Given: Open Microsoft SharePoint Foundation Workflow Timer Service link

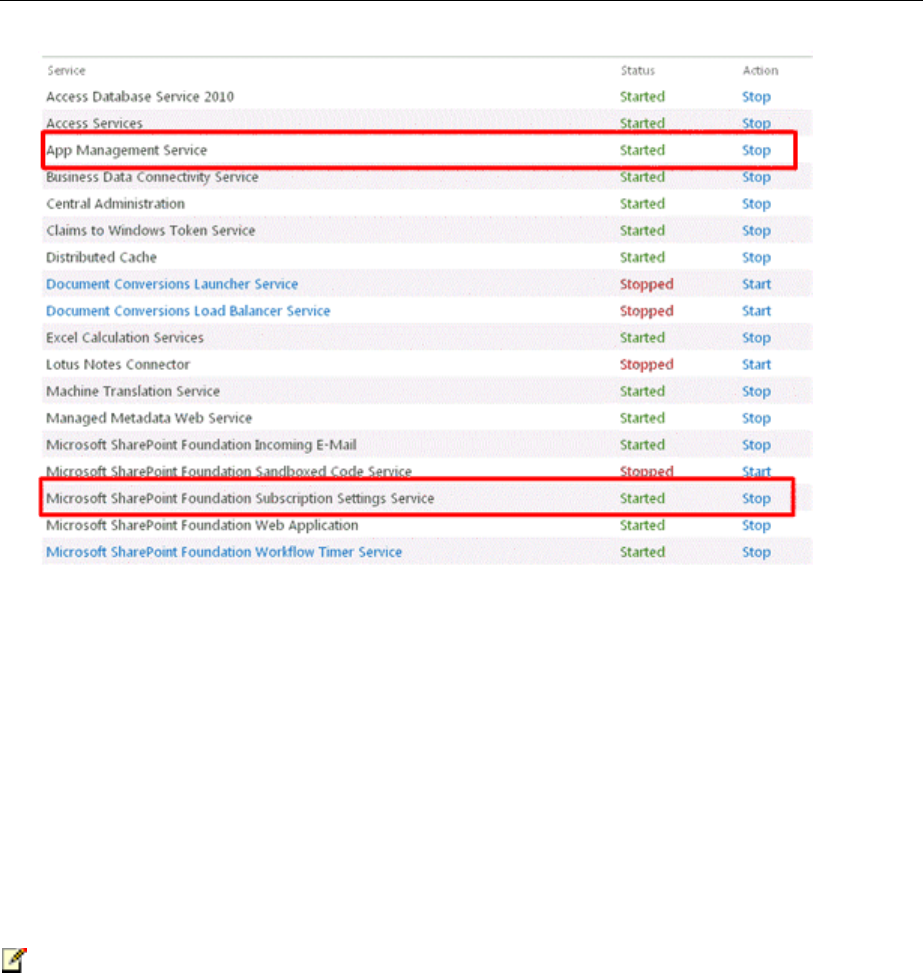Looking at the screenshot, I should (x=224, y=552).
